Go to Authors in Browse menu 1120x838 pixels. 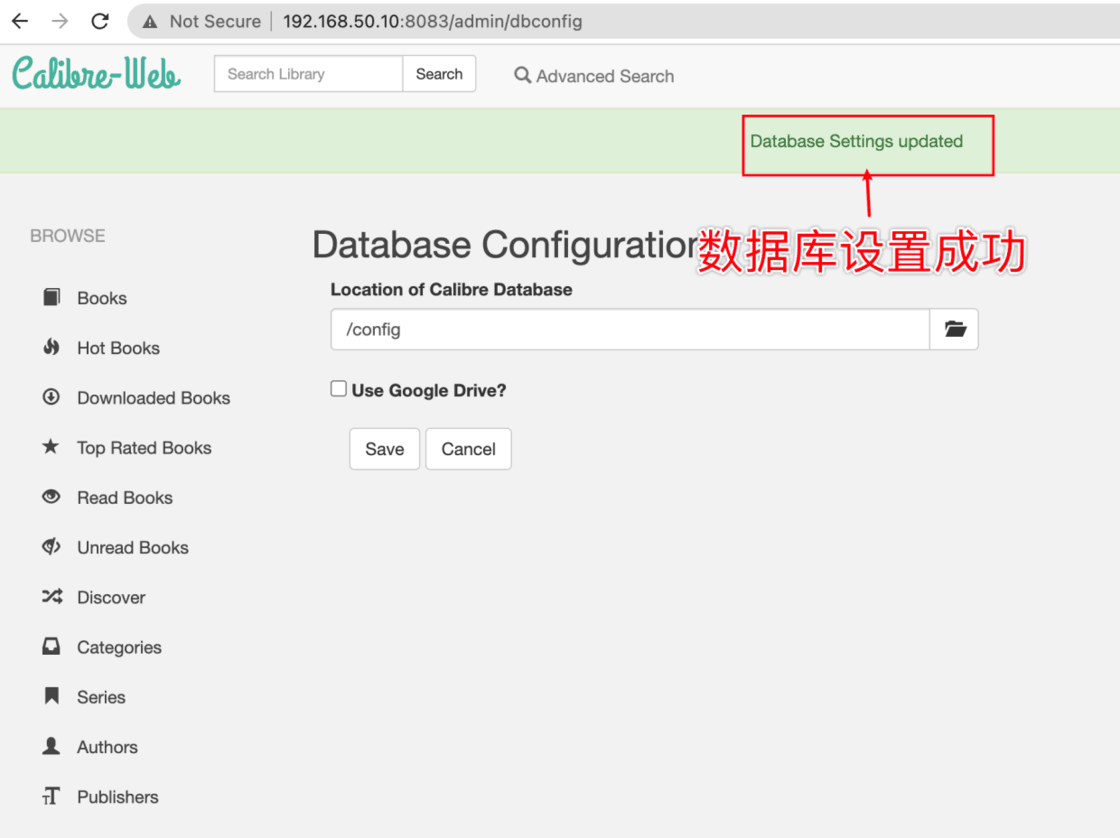click(x=107, y=747)
